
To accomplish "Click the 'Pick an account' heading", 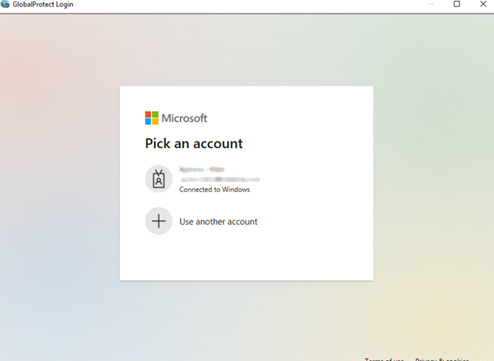I will [194, 144].
